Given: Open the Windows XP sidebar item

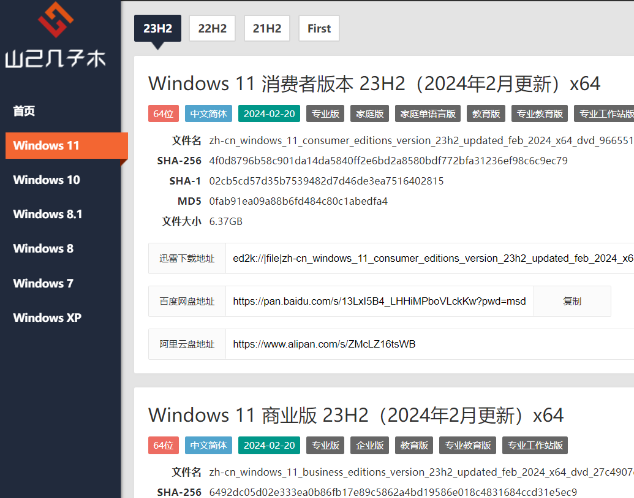Looking at the screenshot, I should [47, 318].
